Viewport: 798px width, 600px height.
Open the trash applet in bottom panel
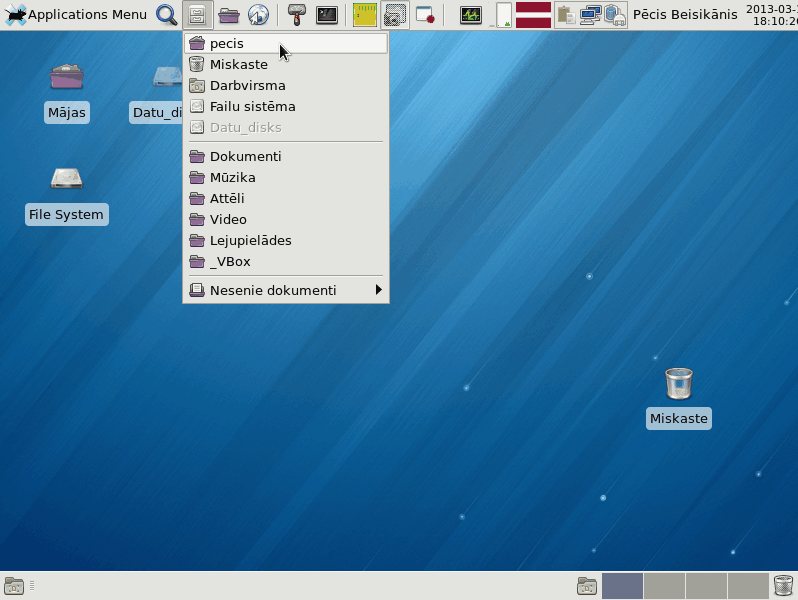click(783, 586)
